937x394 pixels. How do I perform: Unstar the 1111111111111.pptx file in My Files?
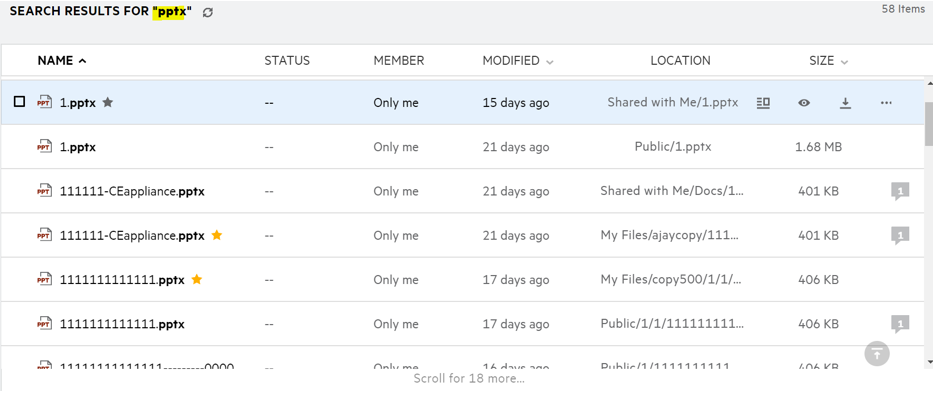197,279
